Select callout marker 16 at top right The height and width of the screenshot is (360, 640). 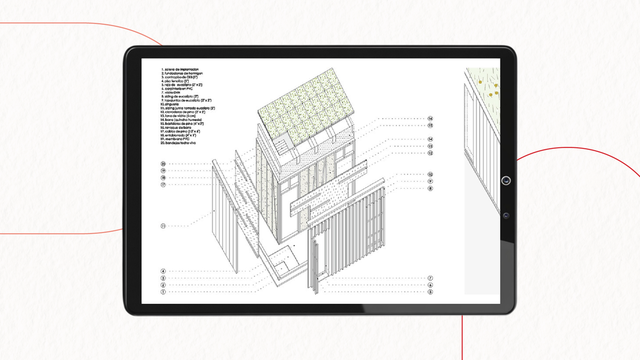(430, 118)
